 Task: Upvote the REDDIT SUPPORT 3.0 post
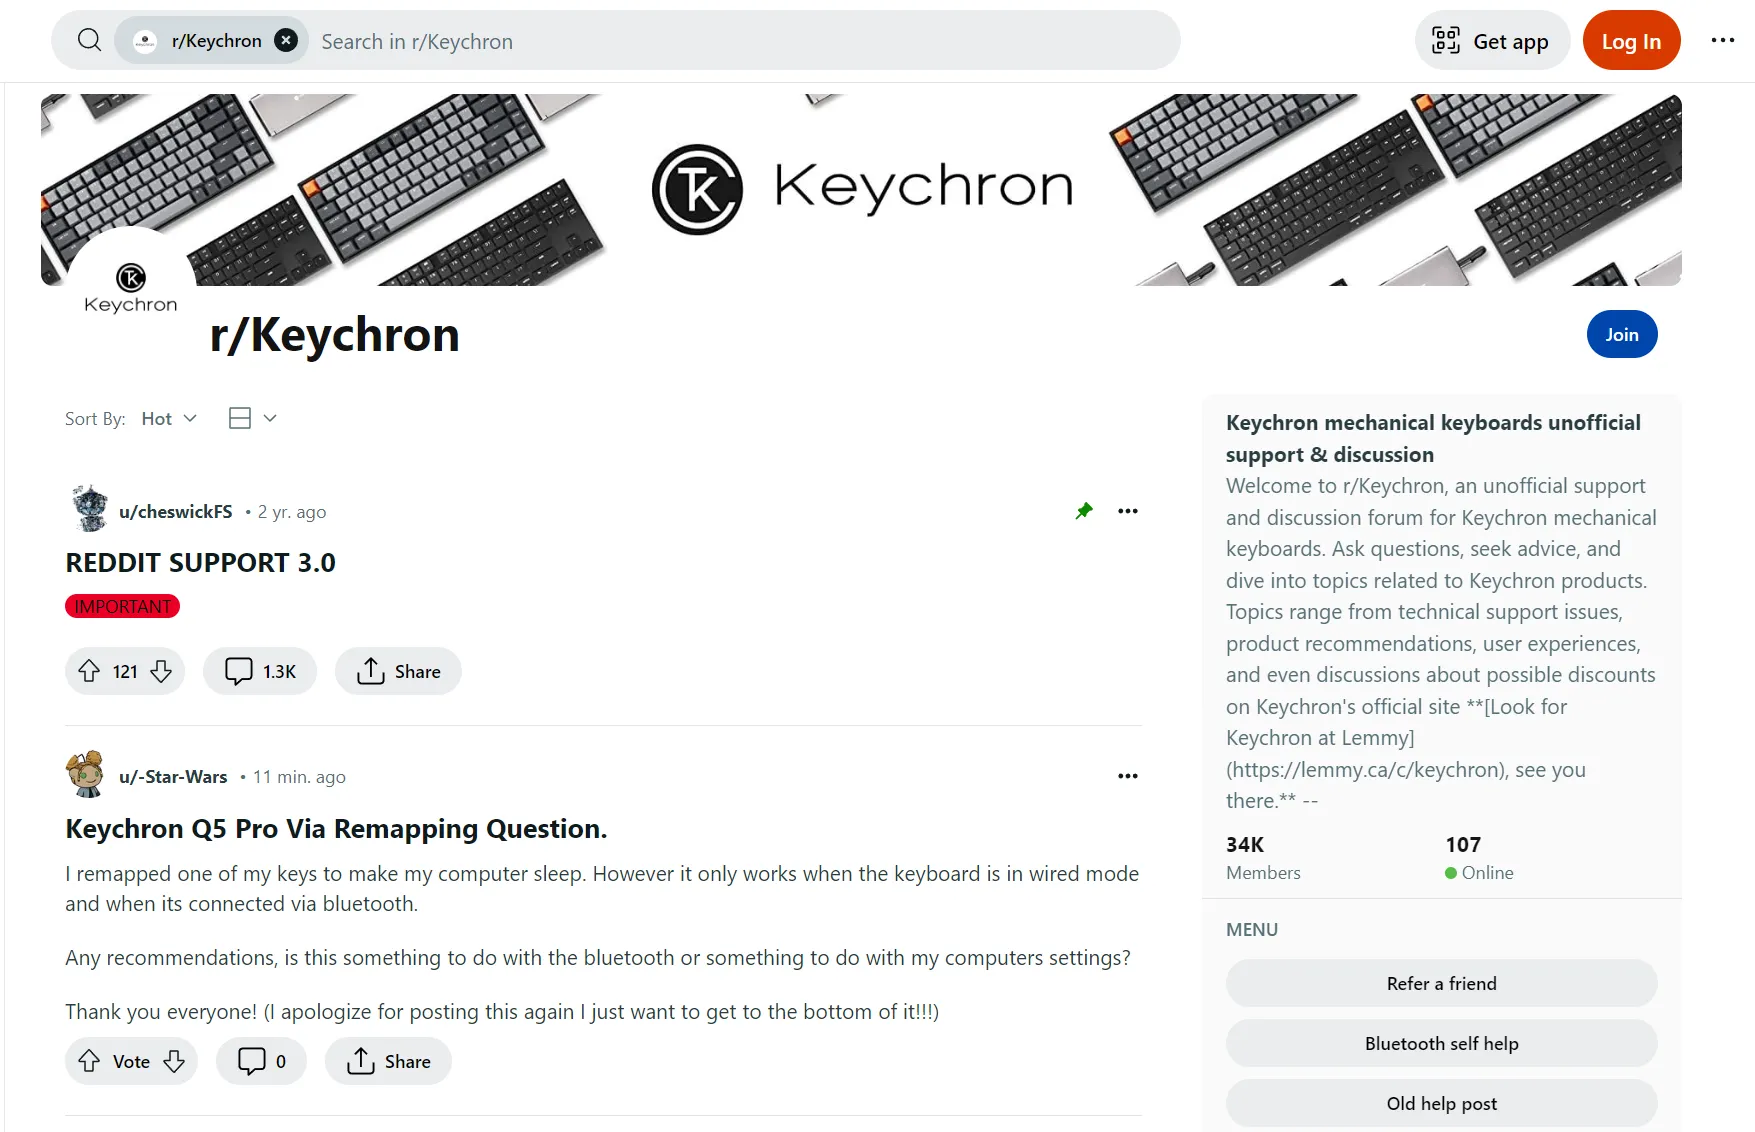[x=89, y=671]
